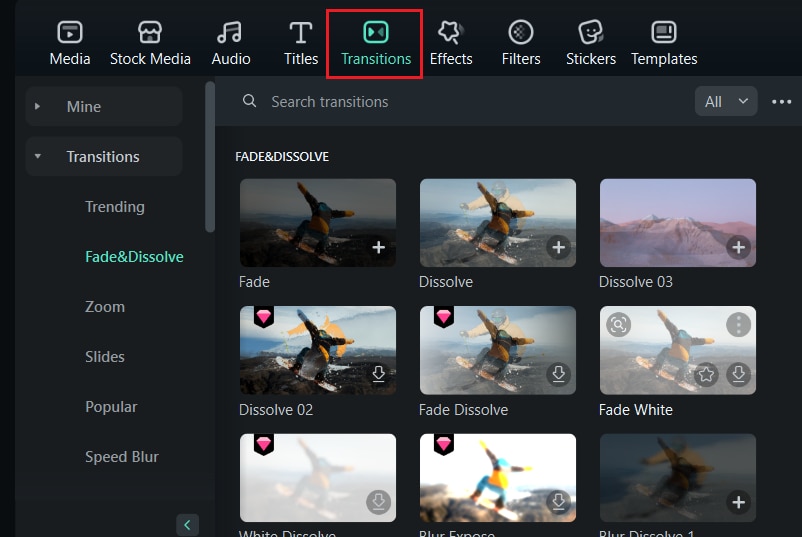Select the Fade transition thumbnail
802x537 pixels.
point(318,222)
